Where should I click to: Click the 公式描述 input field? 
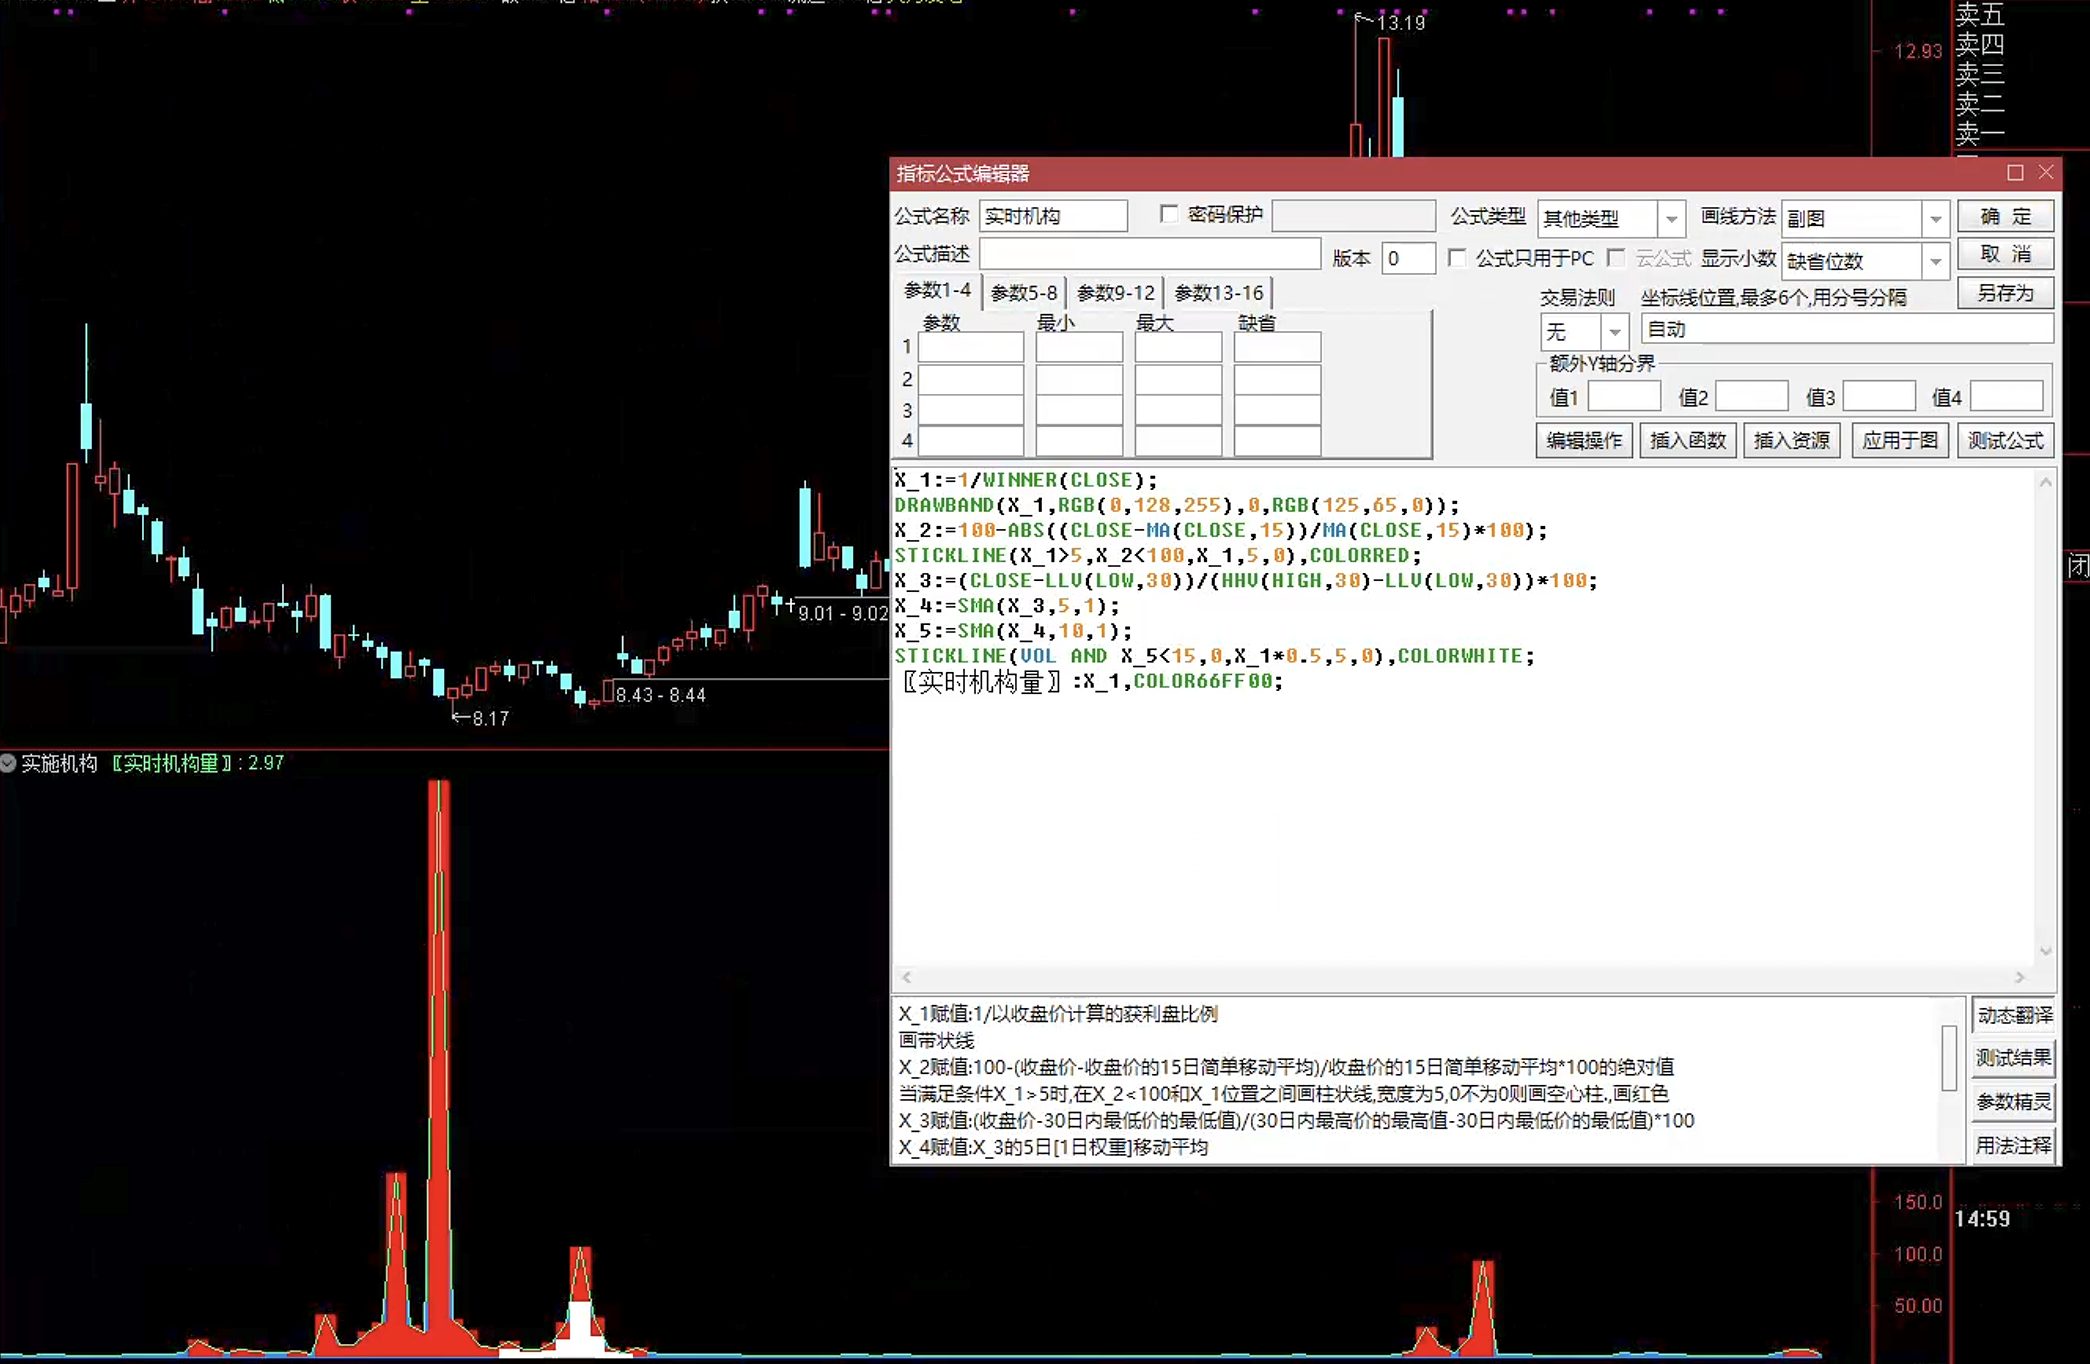[x=1150, y=254]
